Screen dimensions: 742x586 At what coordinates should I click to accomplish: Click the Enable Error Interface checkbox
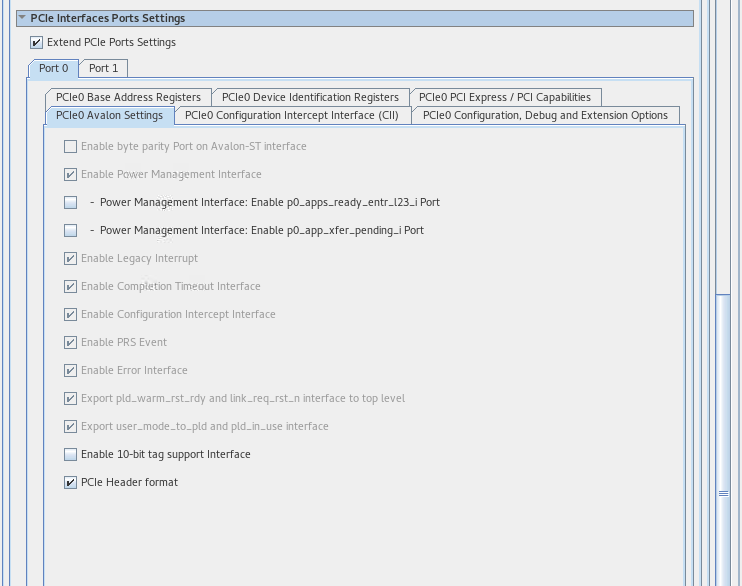point(71,371)
